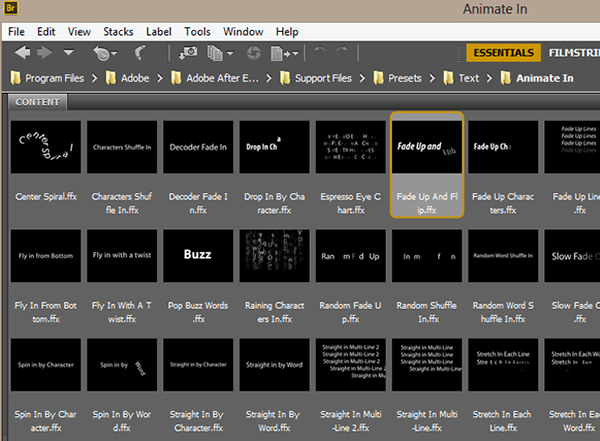
Task: Navigate to Program Files breadcrumb
Action: [x=47, y=78]
